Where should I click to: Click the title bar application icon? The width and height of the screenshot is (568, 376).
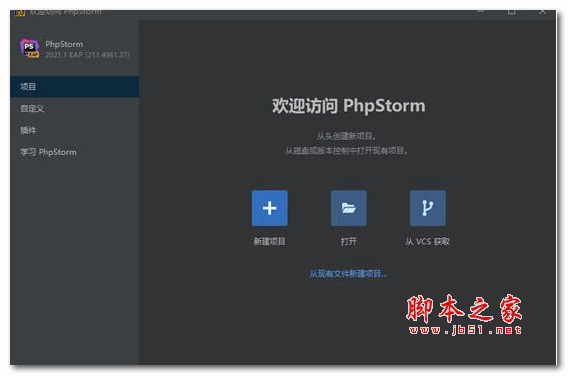coord(20,13)
